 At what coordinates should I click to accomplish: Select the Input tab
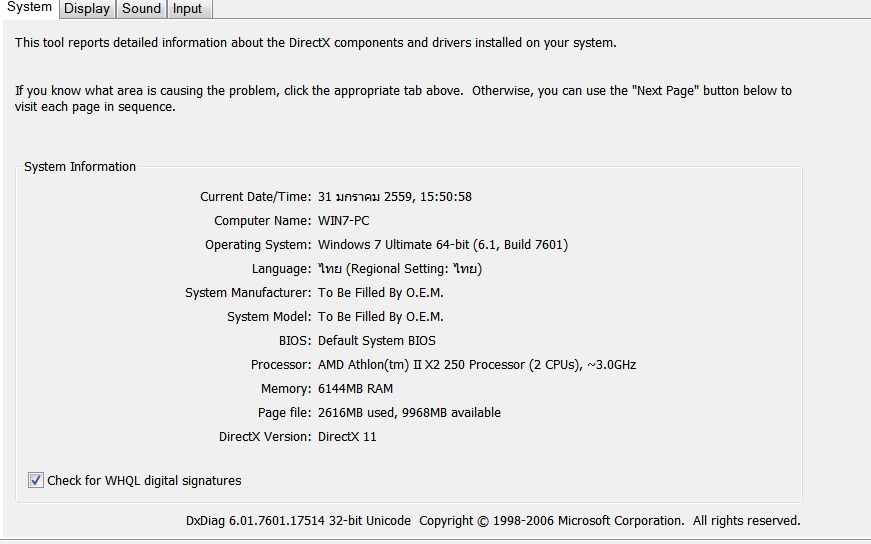[187, 9]
